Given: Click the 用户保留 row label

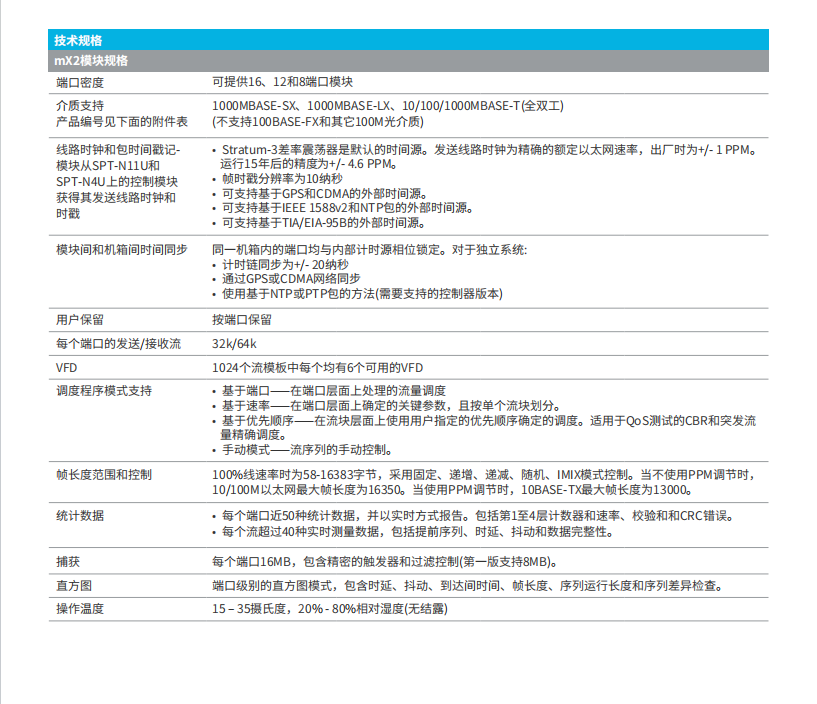Looking at the screenshot, I should pos(80,319).
